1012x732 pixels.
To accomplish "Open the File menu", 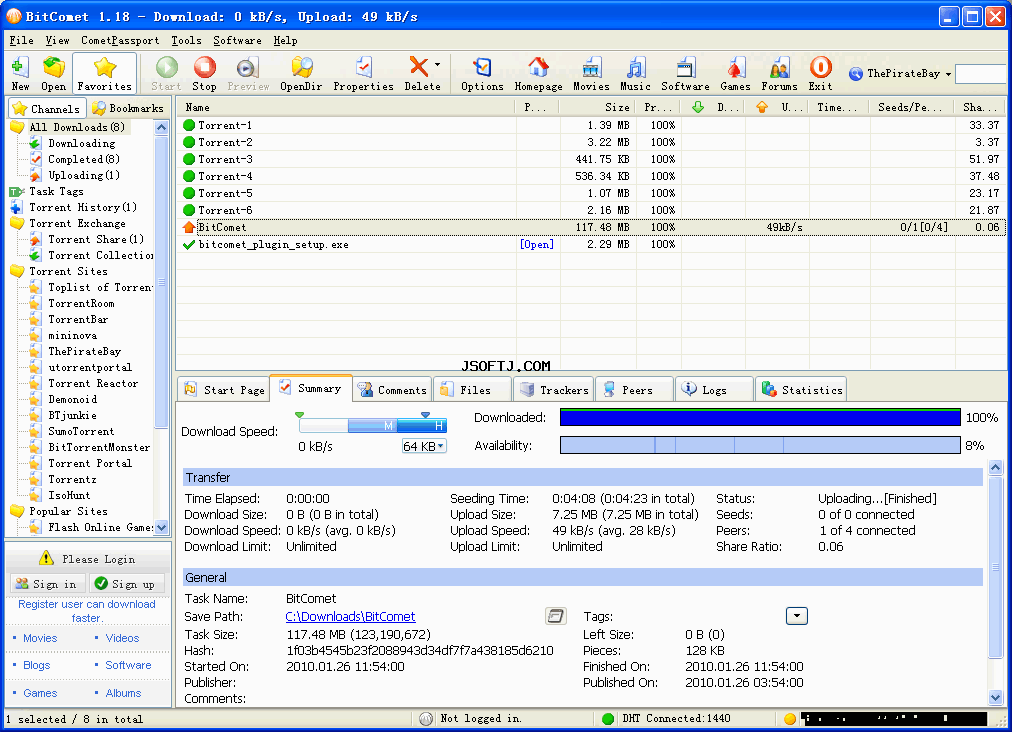I will click(x=21, y=40).
